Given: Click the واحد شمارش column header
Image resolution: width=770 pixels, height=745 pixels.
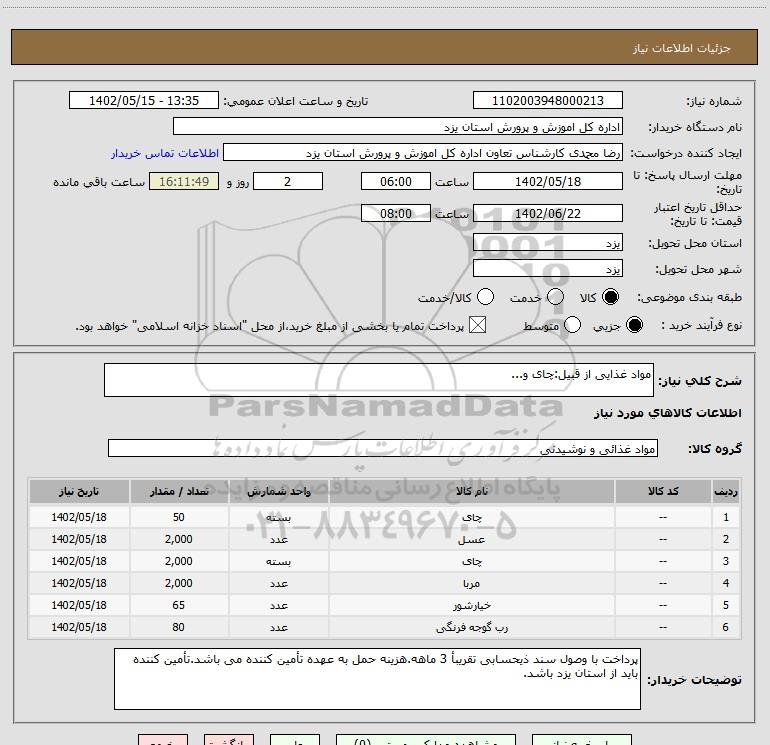Looking at the screenshot, I should click(278, 492).
